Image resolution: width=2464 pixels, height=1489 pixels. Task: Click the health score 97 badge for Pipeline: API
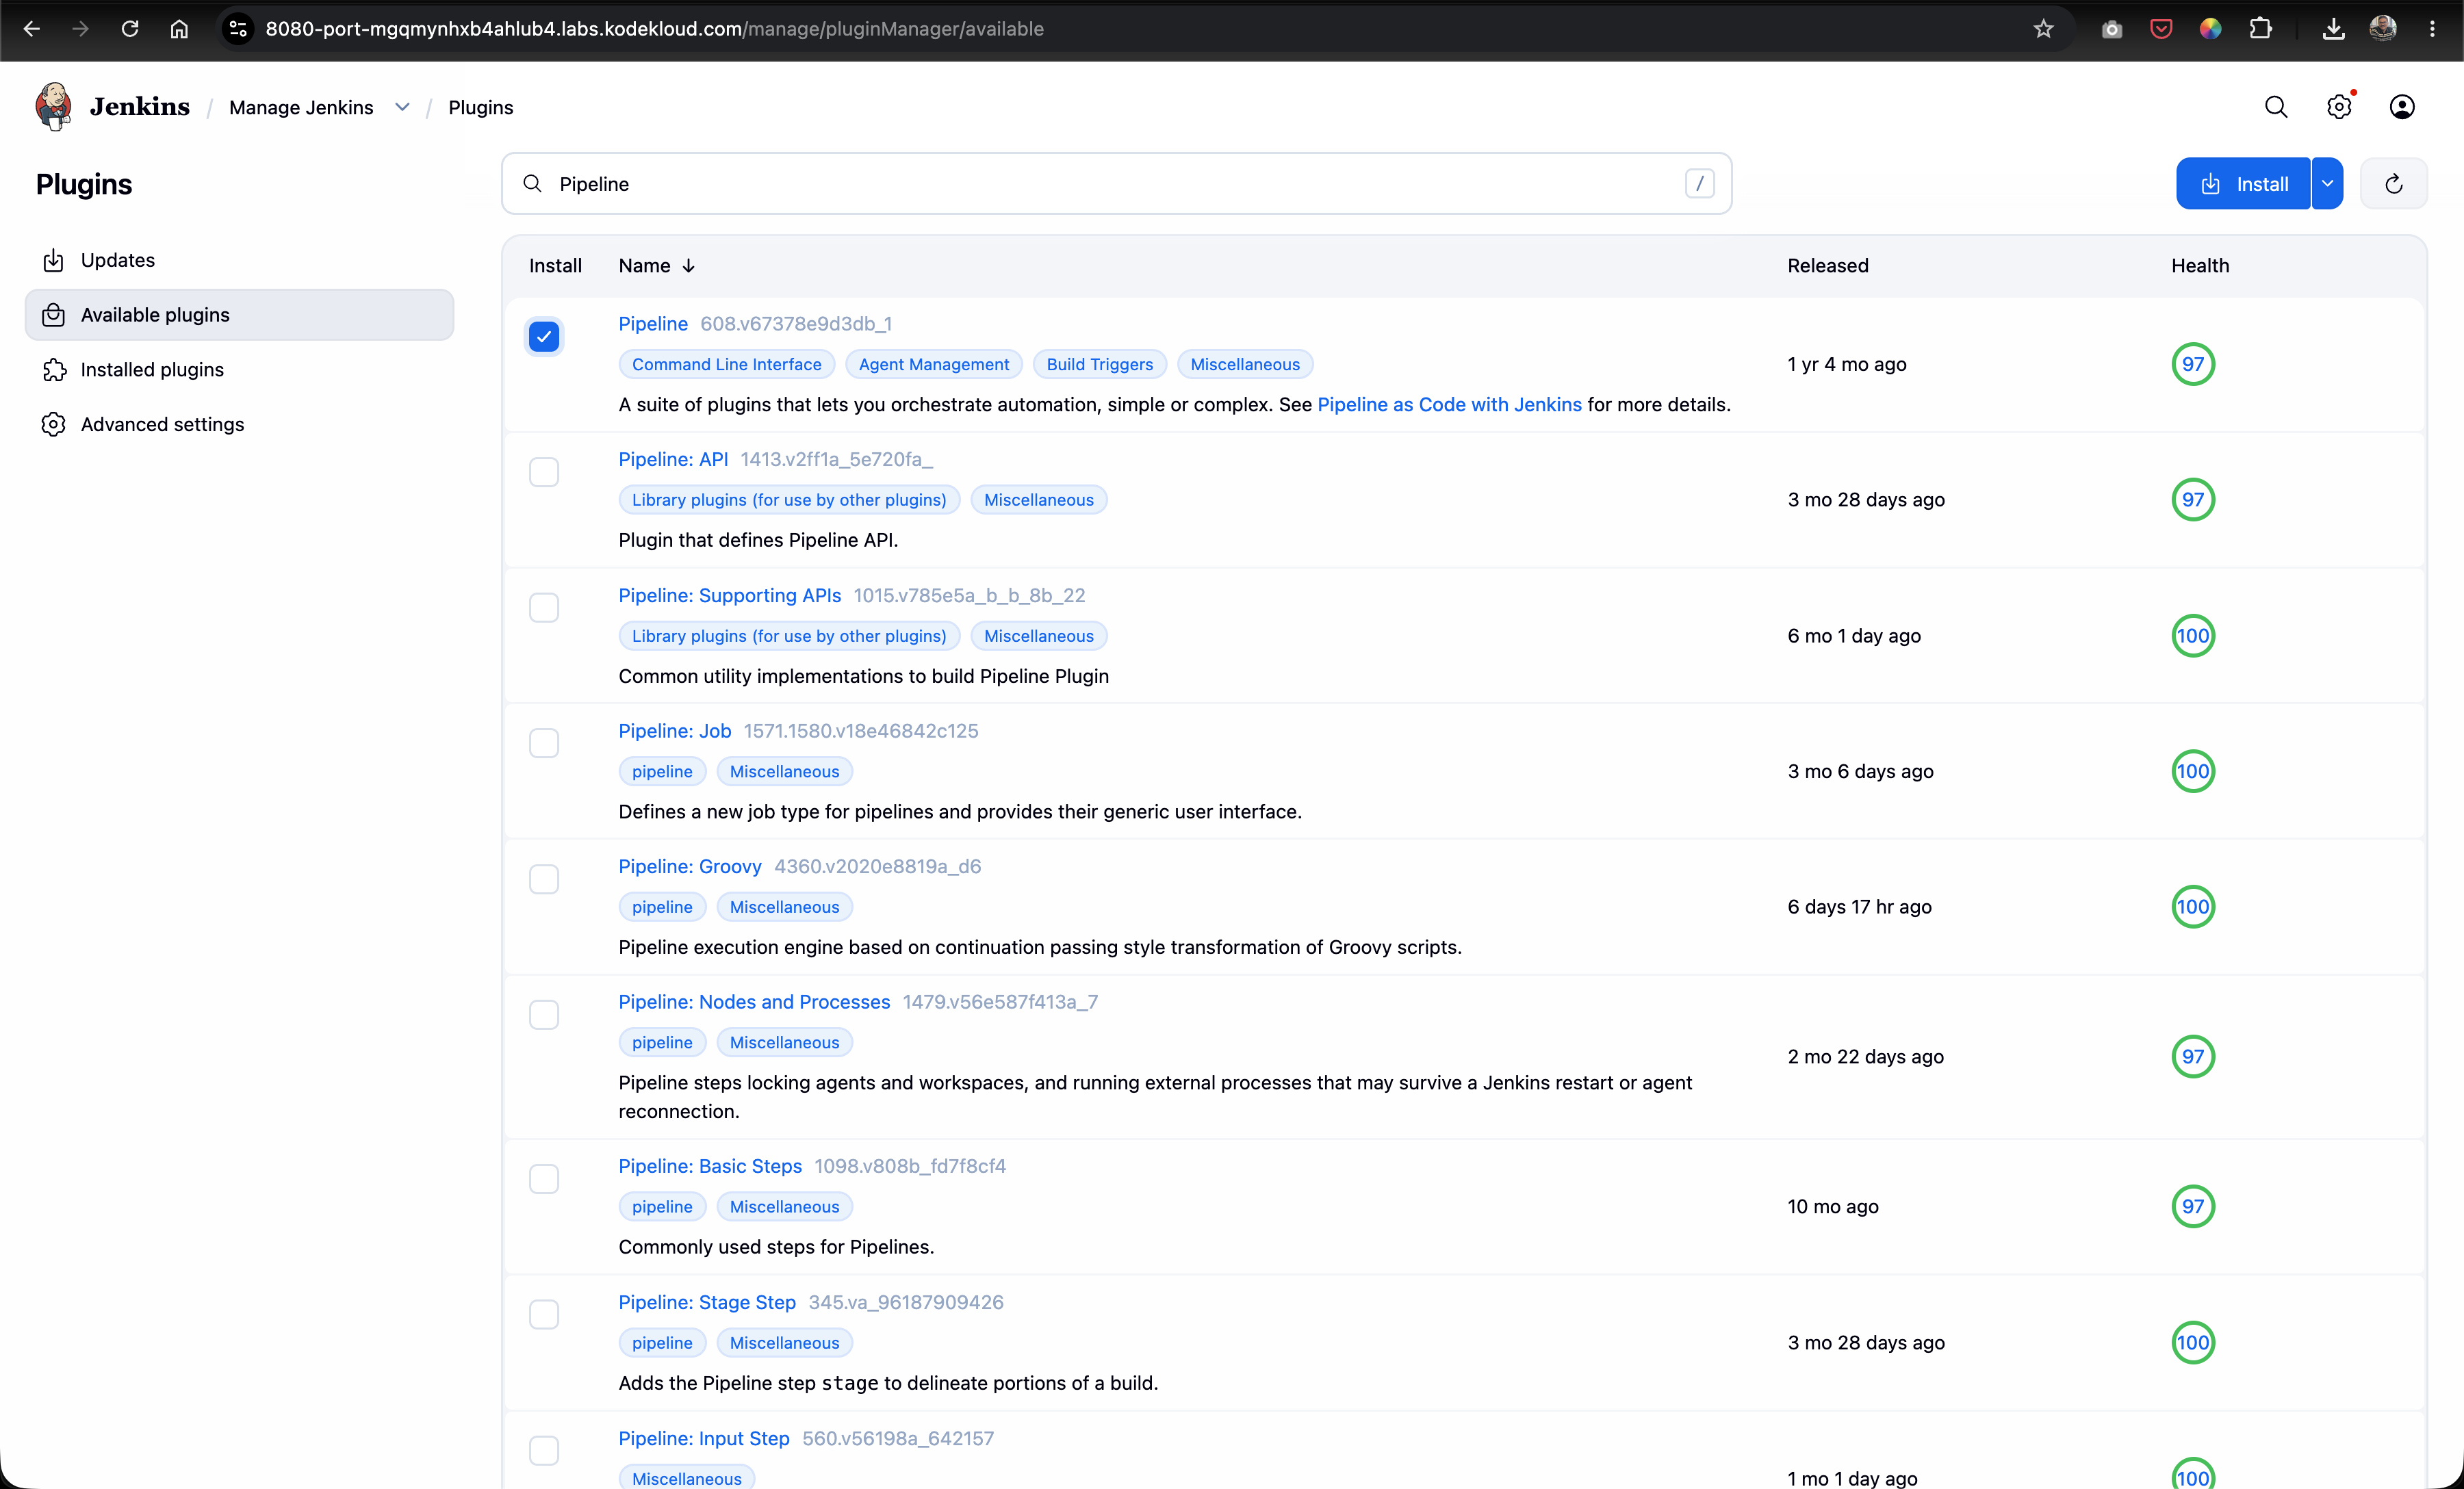(2192, 500)
